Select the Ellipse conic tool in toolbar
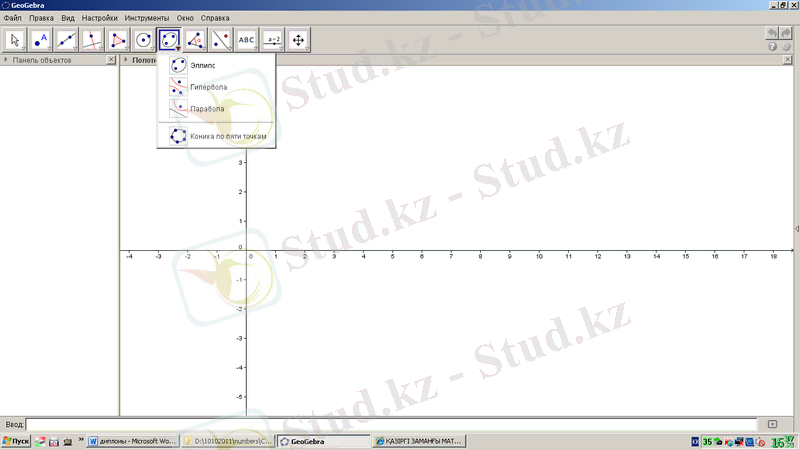 (169, 40)
